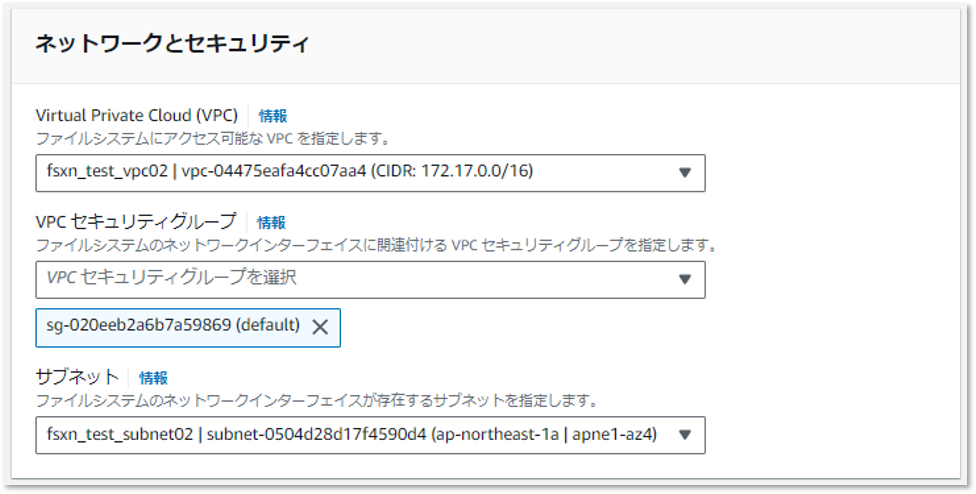Click the security group helper description text

[x=376, y=245]
